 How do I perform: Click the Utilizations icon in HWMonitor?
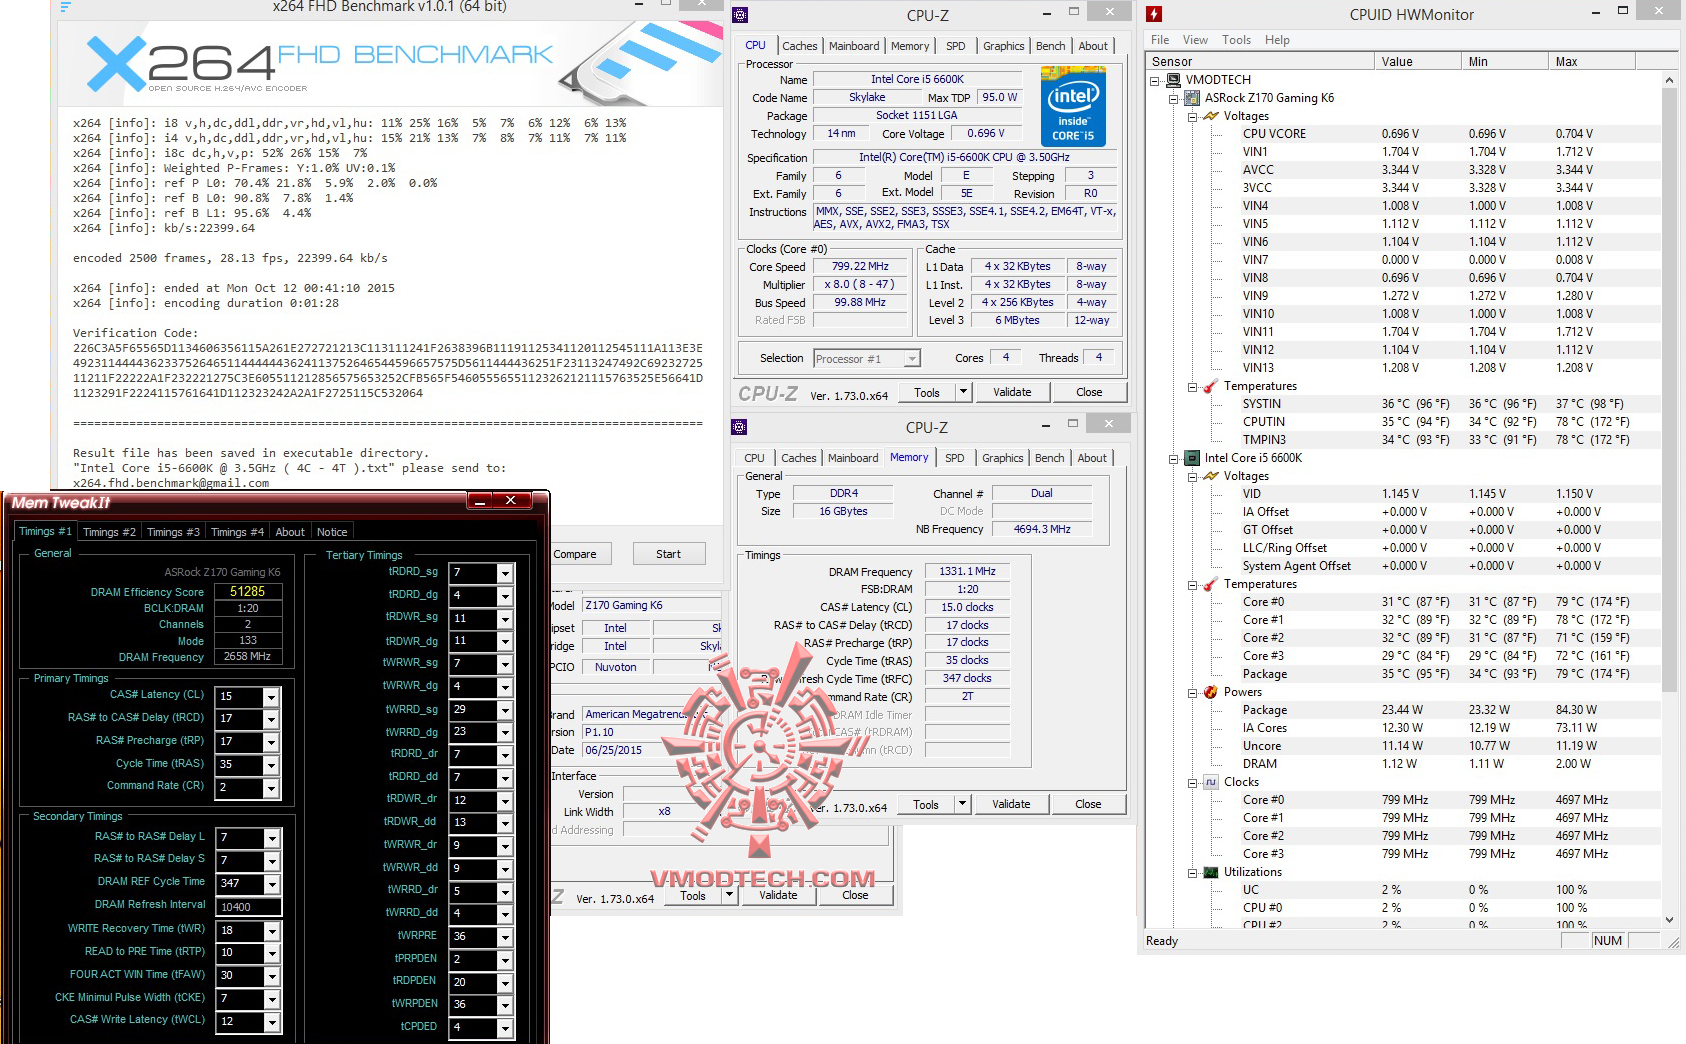pos(1211,872)
